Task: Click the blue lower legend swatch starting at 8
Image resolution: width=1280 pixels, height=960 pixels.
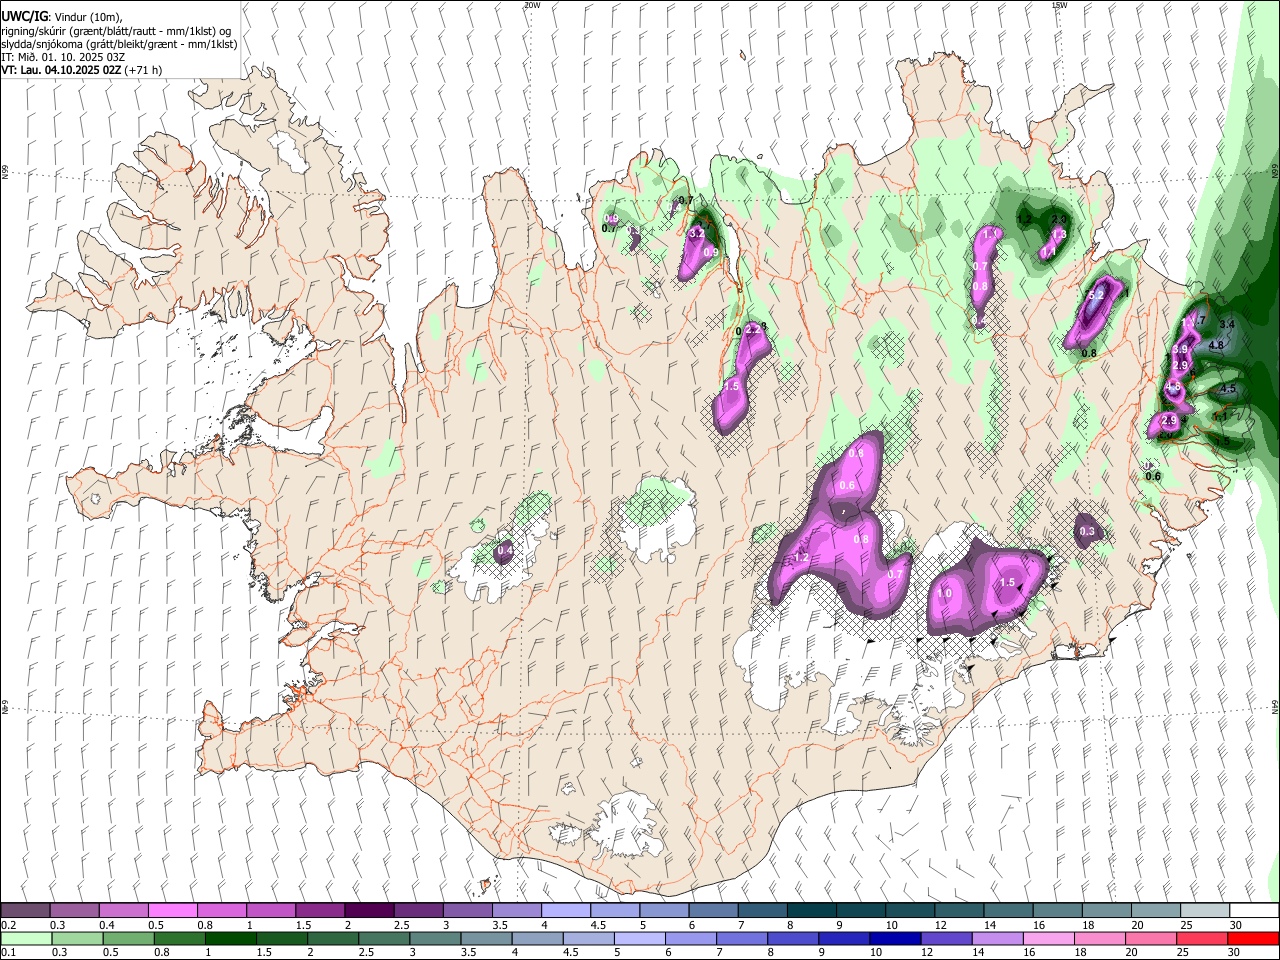Action: (x=793, y=938)
